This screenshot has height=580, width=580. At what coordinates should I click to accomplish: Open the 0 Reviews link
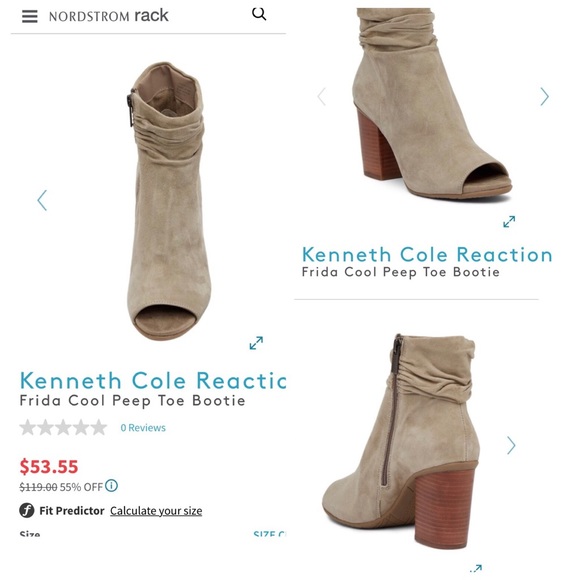pyautogui.click(x=143, y=428)
